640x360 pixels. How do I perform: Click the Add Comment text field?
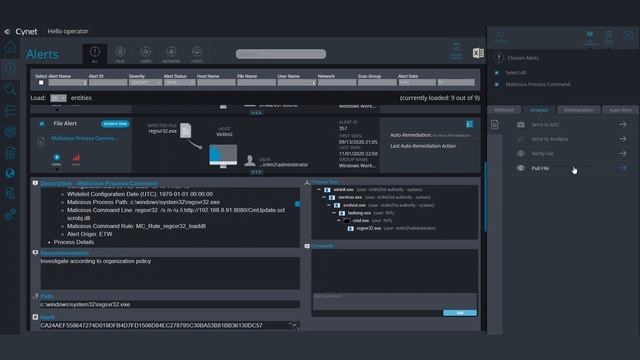click(x=394, y=301)
